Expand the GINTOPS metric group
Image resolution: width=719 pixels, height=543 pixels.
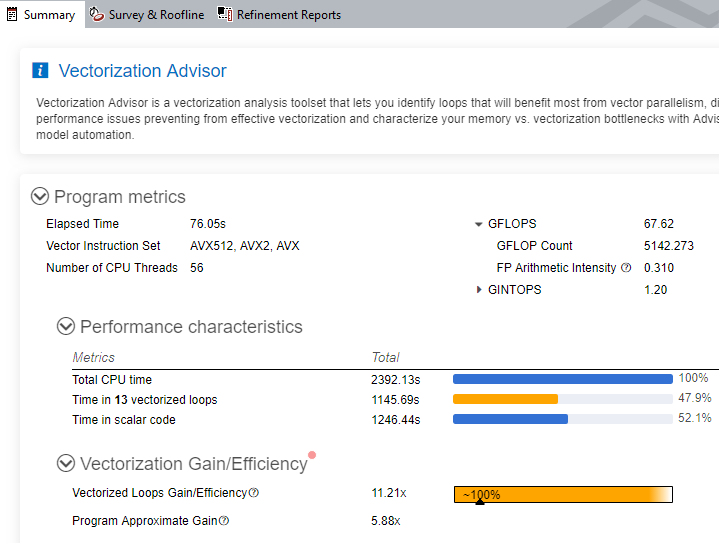point(479,290)
